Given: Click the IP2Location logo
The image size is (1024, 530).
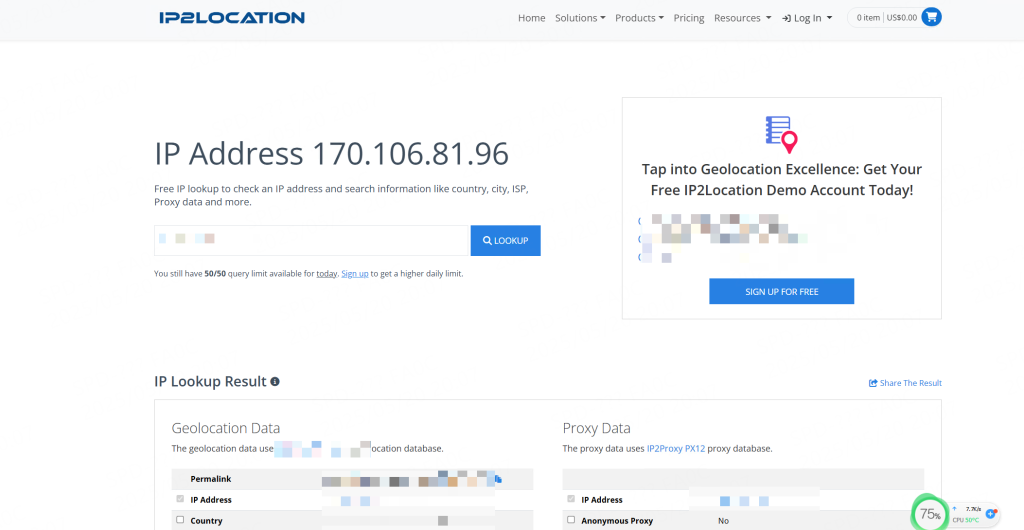Looking at the screenshot, I should coord(231,17).
